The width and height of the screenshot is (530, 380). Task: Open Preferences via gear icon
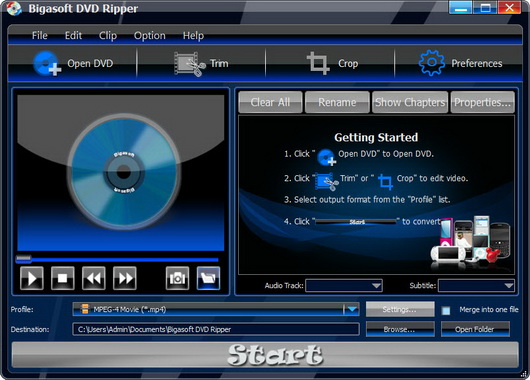coord(432,63)
